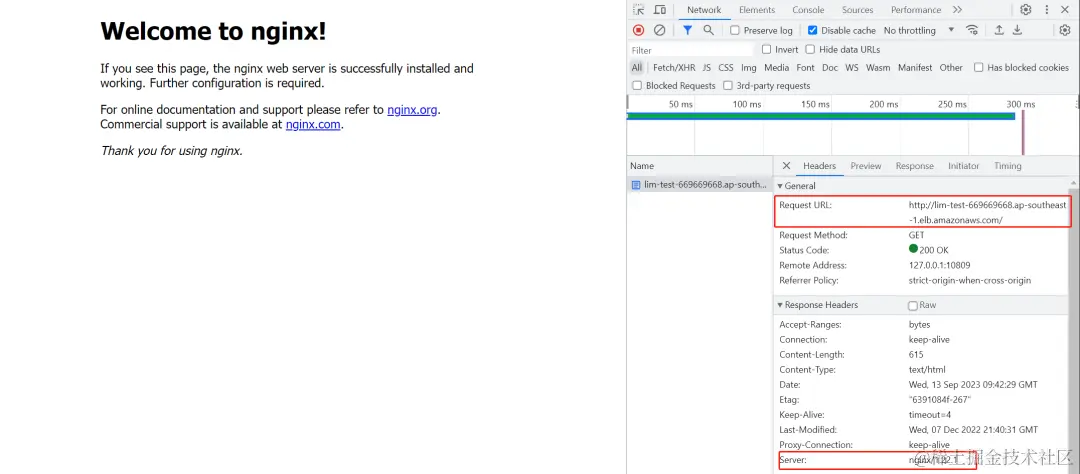Filter requests by Doc
This screenshot has width=1080, height=474.
[830, 68]
